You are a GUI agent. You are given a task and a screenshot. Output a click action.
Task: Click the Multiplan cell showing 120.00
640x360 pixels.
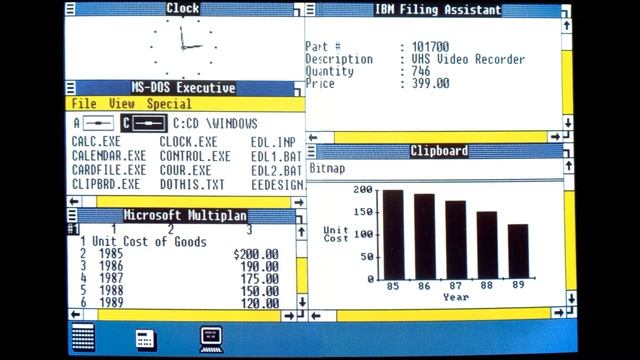(x=260, y=303)
